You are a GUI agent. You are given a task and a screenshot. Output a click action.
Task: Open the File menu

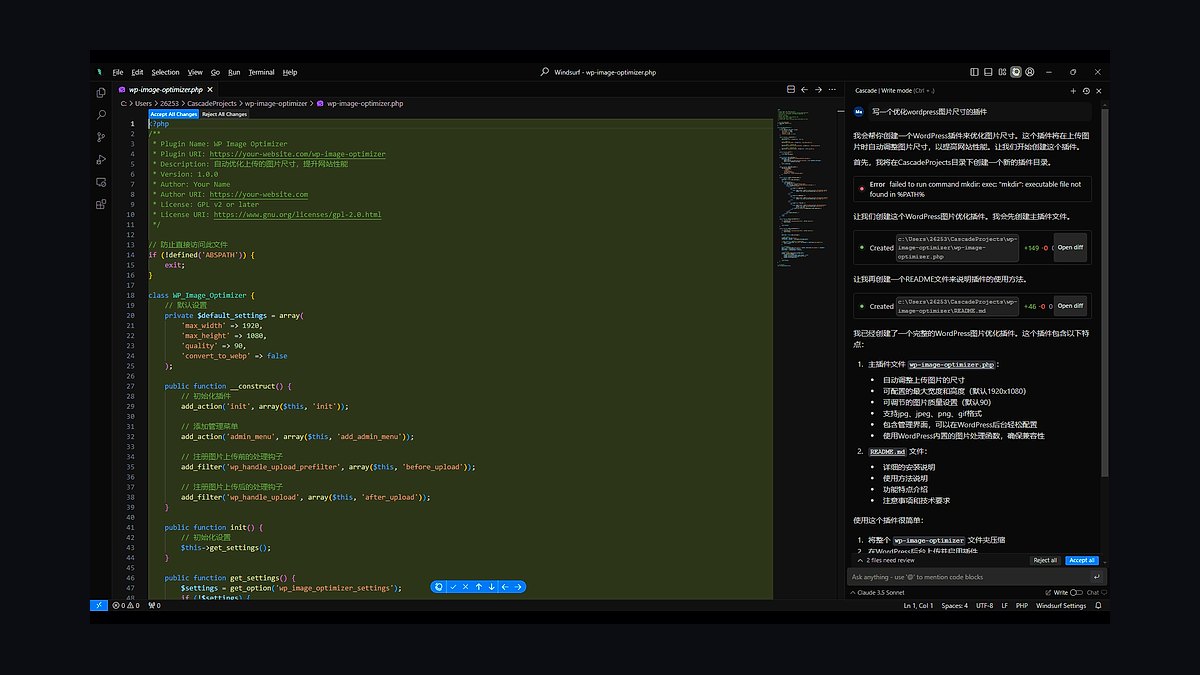coord(118,72)
